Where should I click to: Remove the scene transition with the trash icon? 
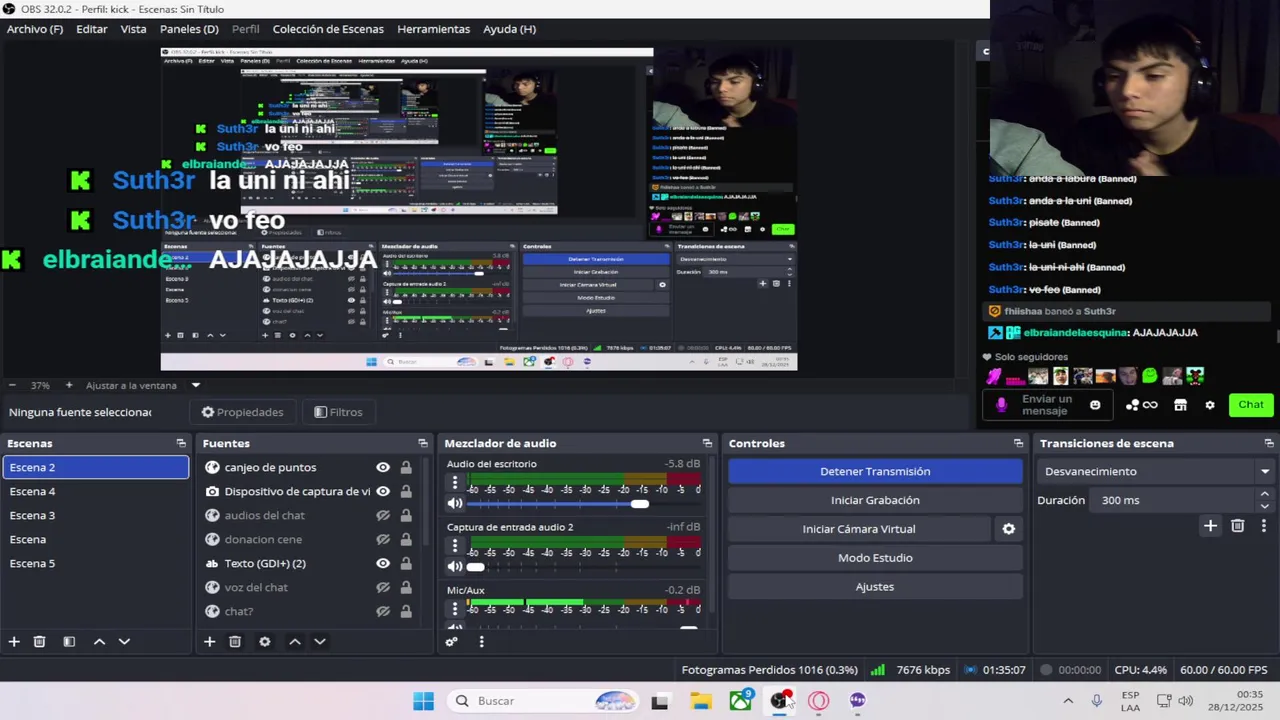[x=1237, y=525]
